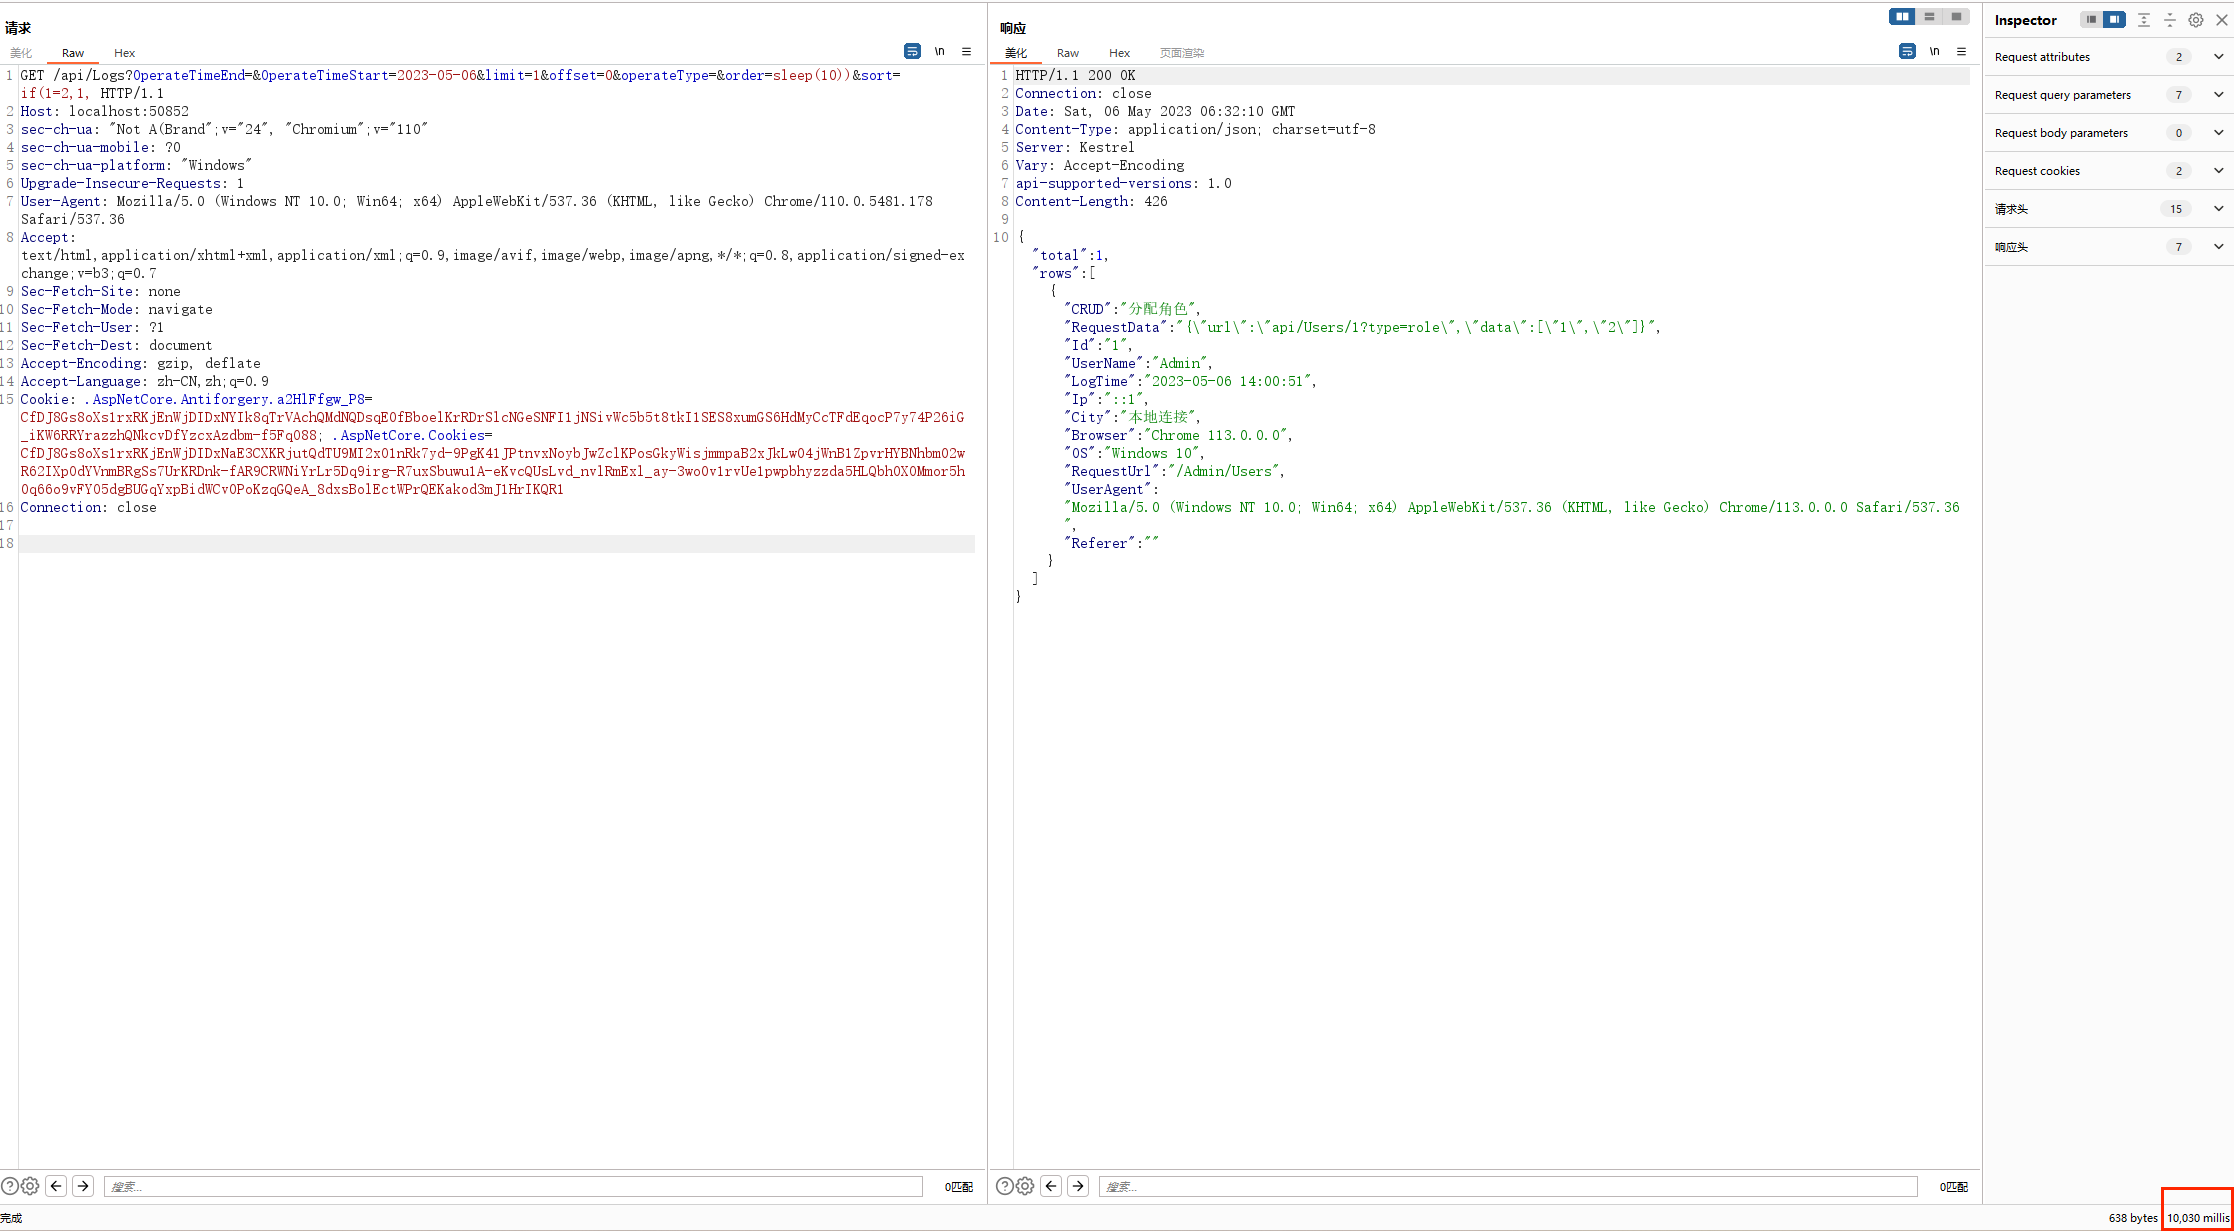This screenshot has width=2234, height=1231.
Task: Click the Content-Length: 426 response header
Action: tap(1091, 201)
